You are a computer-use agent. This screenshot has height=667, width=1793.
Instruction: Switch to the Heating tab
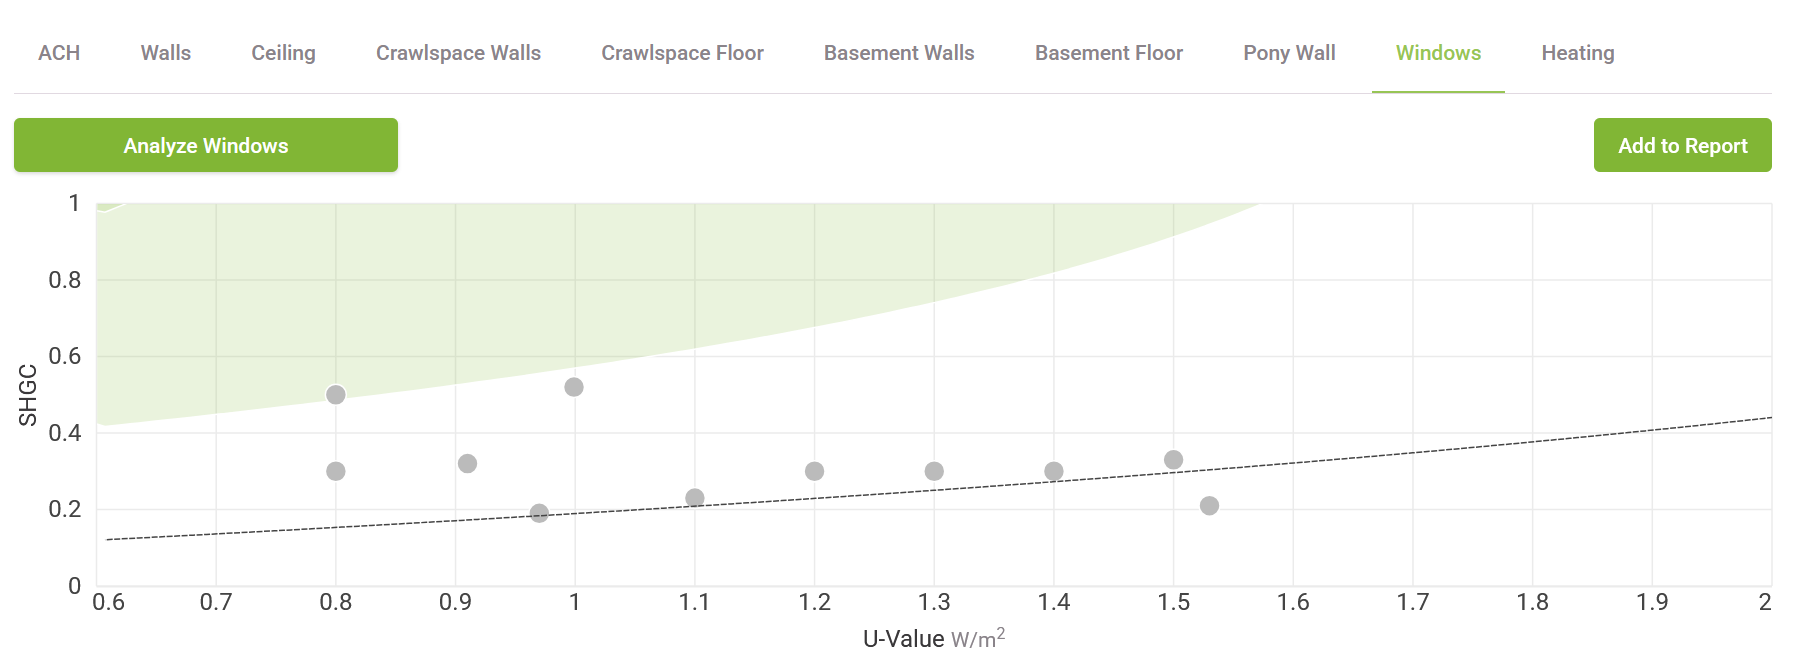1578,53
